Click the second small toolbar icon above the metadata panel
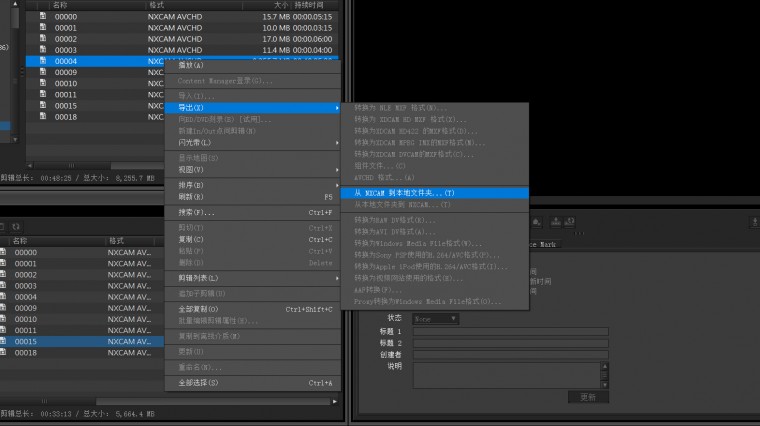760x426 pixels. coord(556,222)
